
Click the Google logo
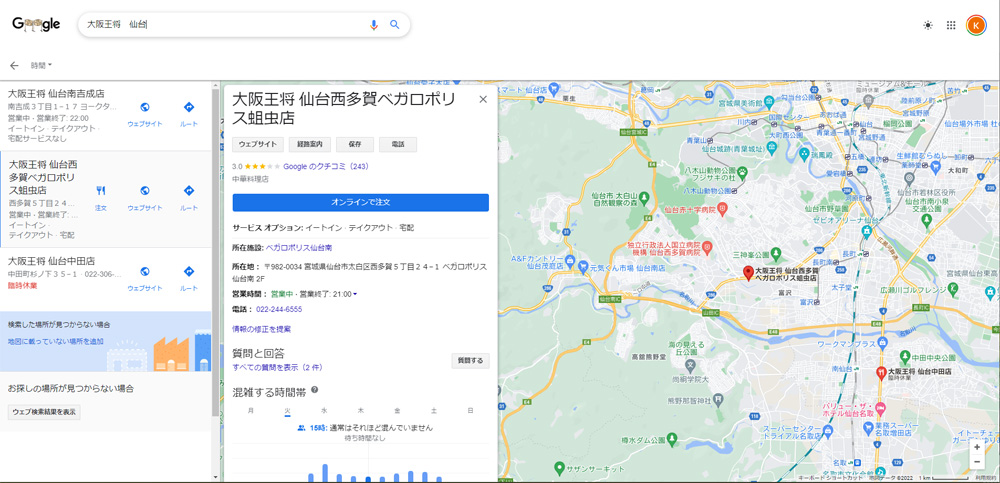tap(36, 24)
